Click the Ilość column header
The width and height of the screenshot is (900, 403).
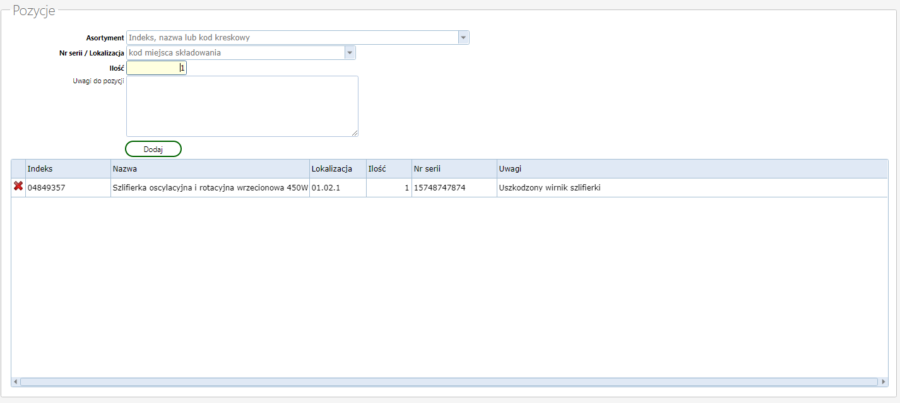click(x=389, y=169)
